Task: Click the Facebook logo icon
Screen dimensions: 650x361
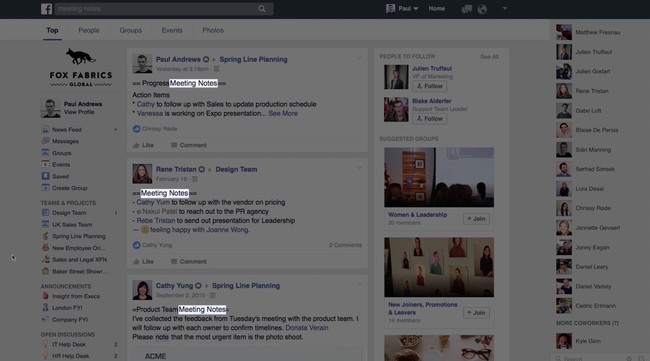Action: tap(46, 9)
